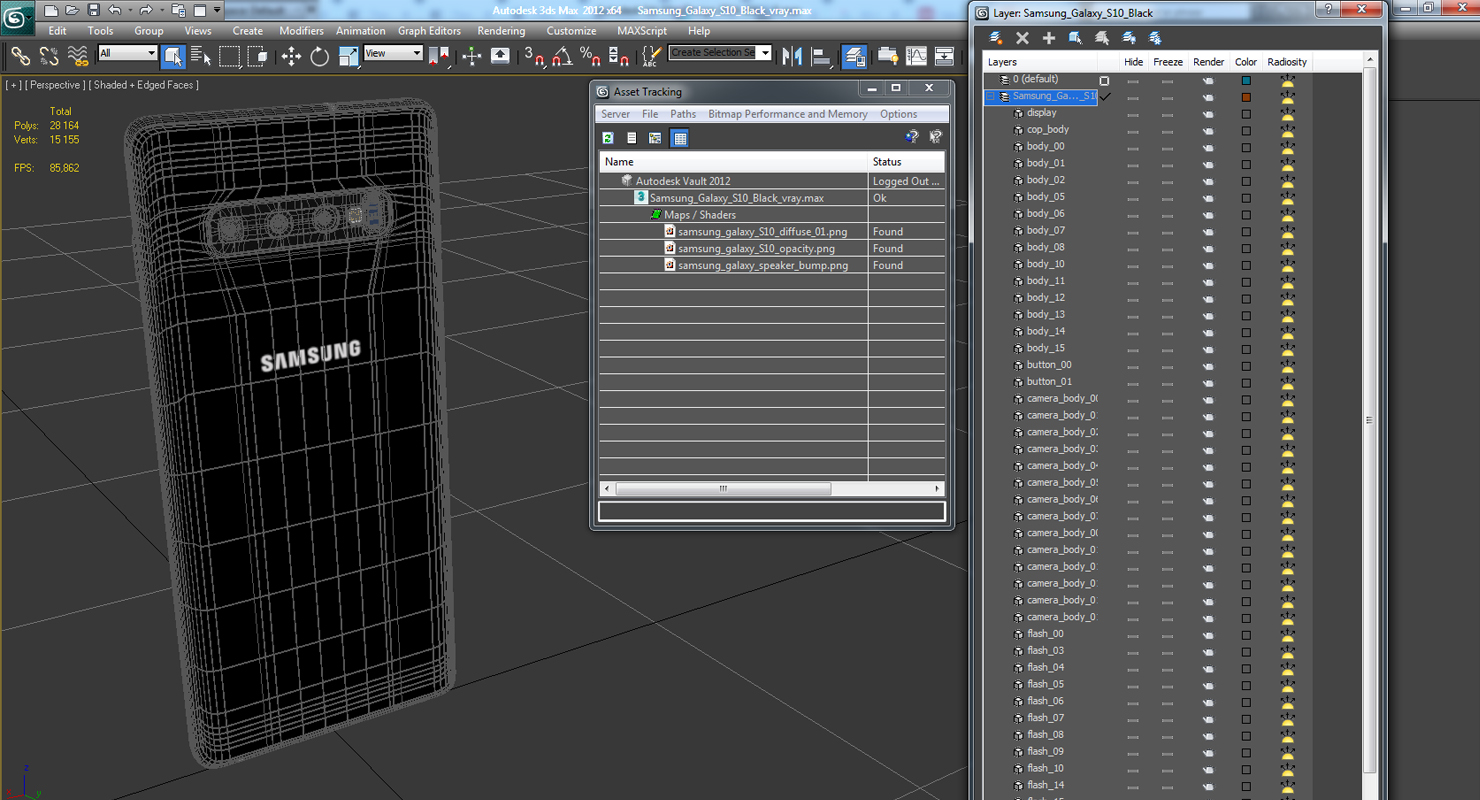Activate the Select Object tool
This screenshot has height=800, width=1480.
click(x=172, y=56)
